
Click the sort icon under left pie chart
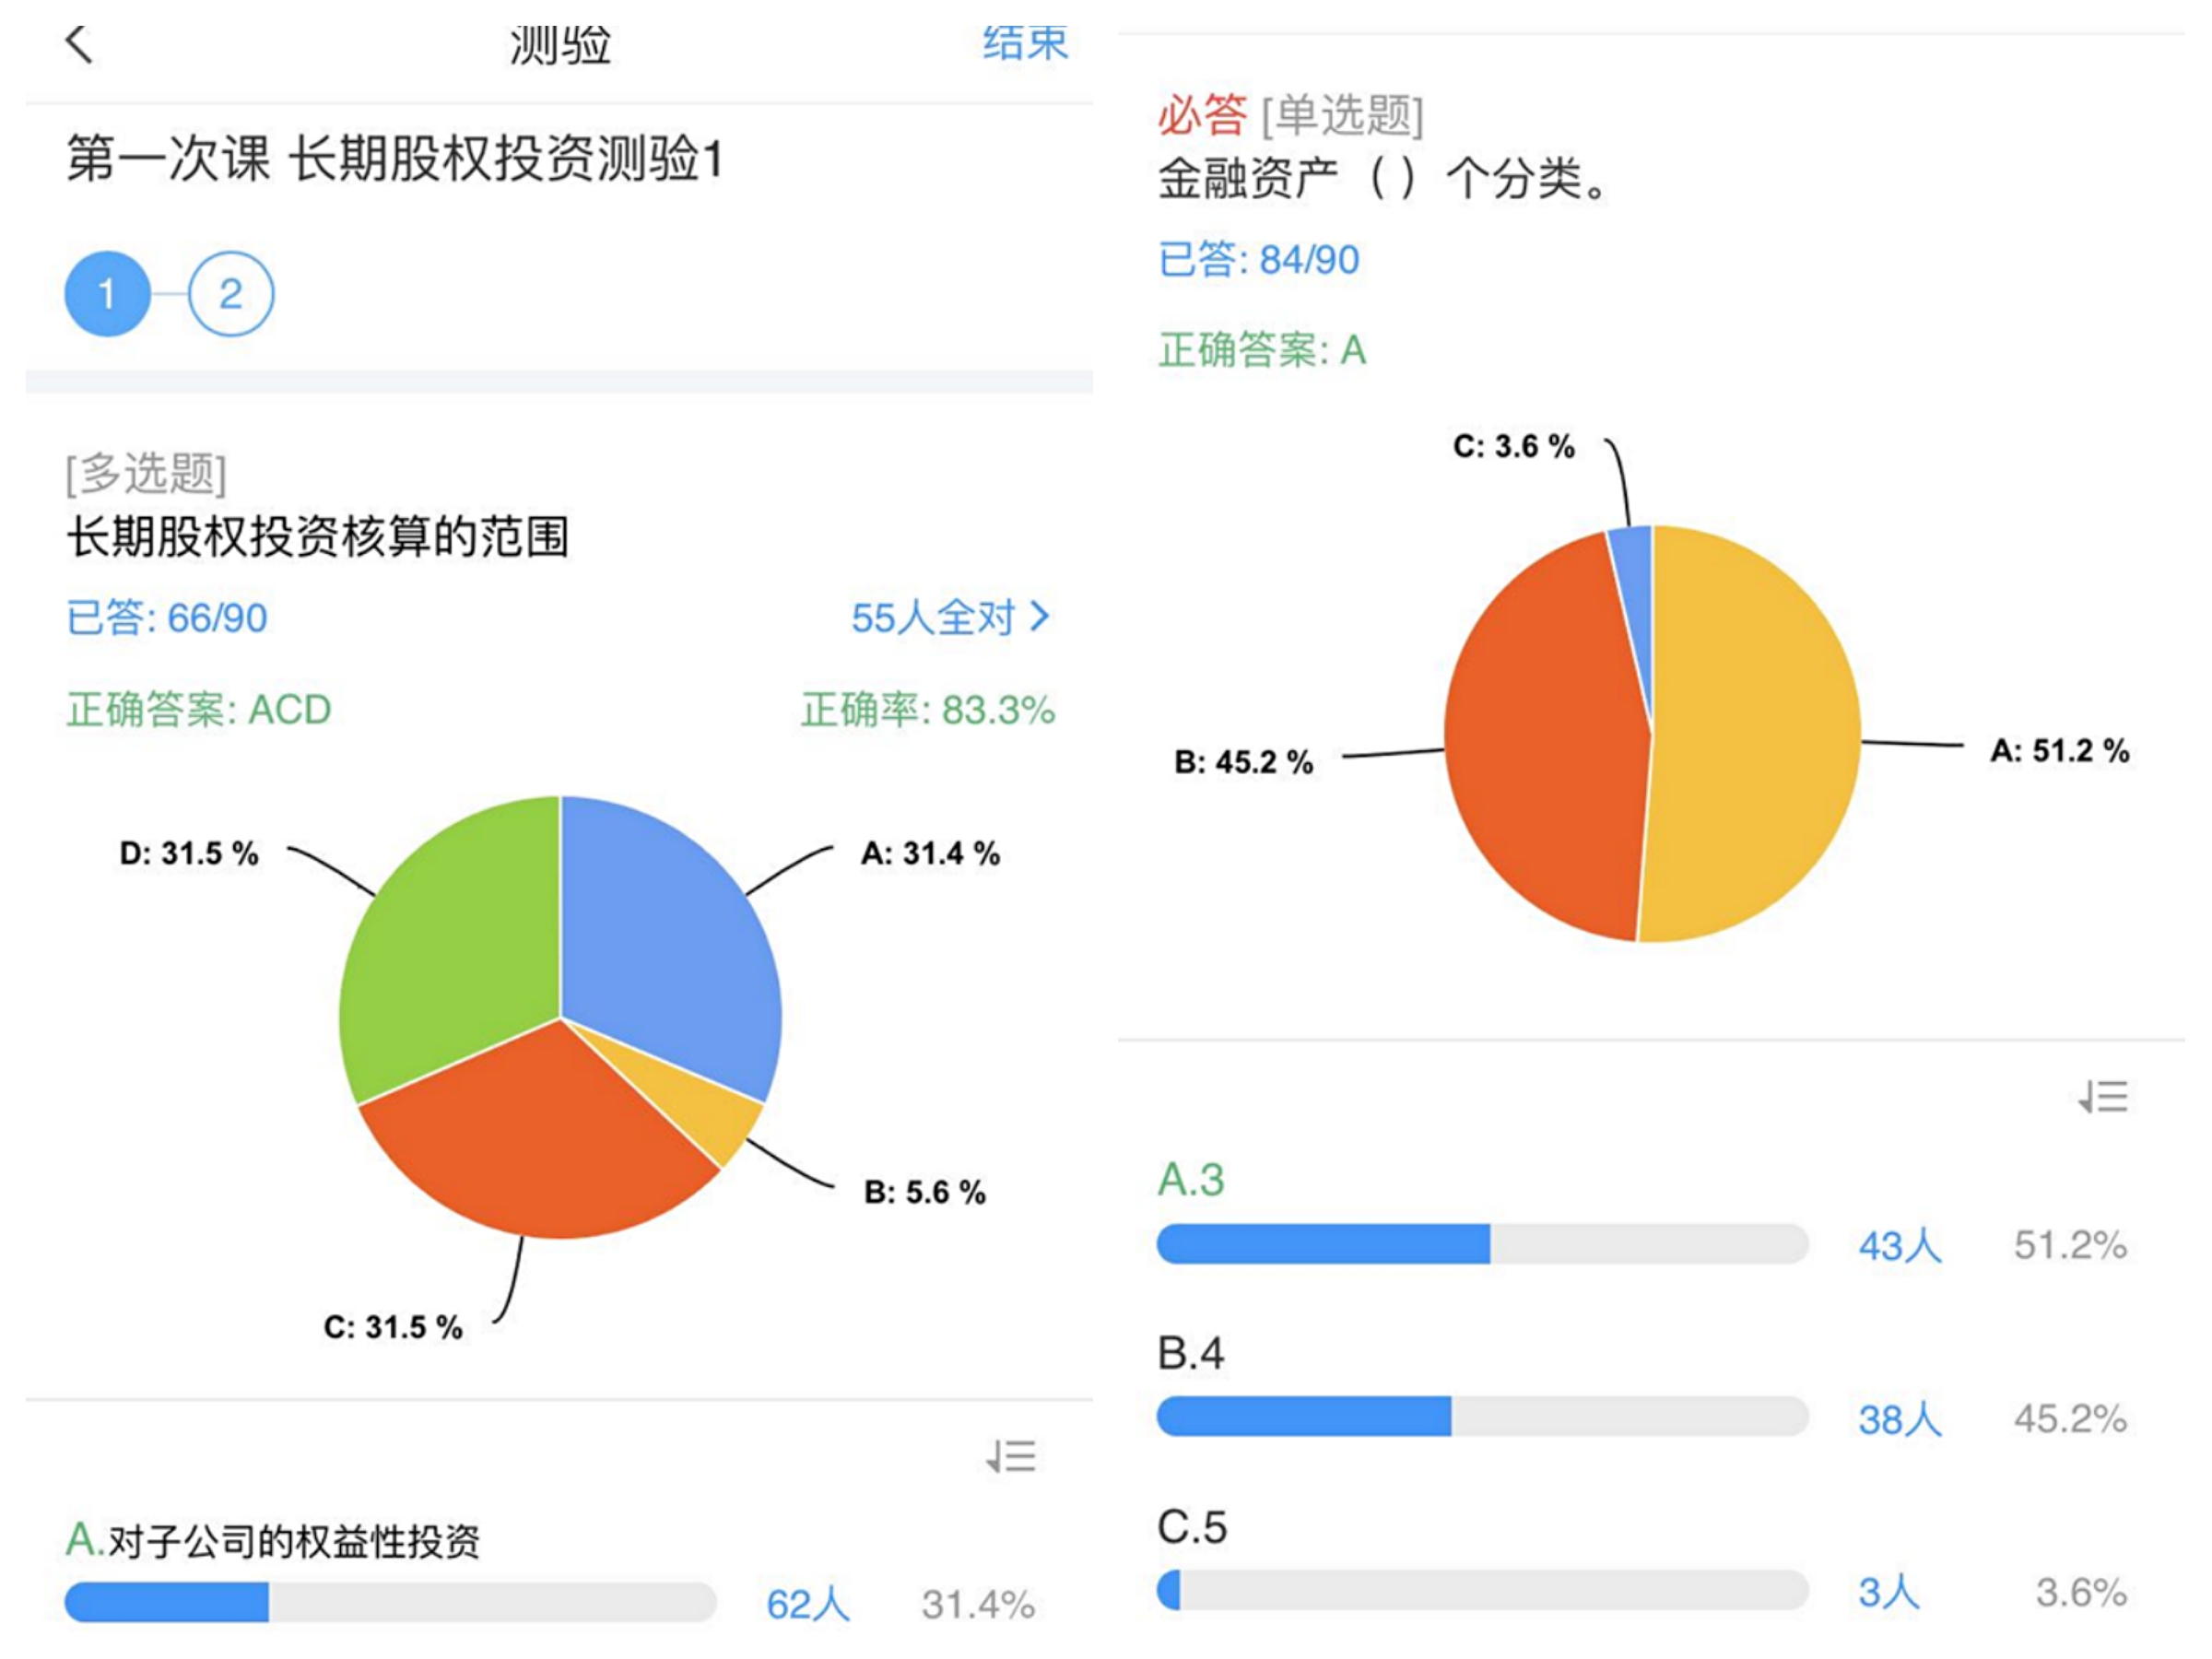pyautogui.click(x=1011, y=1456)
